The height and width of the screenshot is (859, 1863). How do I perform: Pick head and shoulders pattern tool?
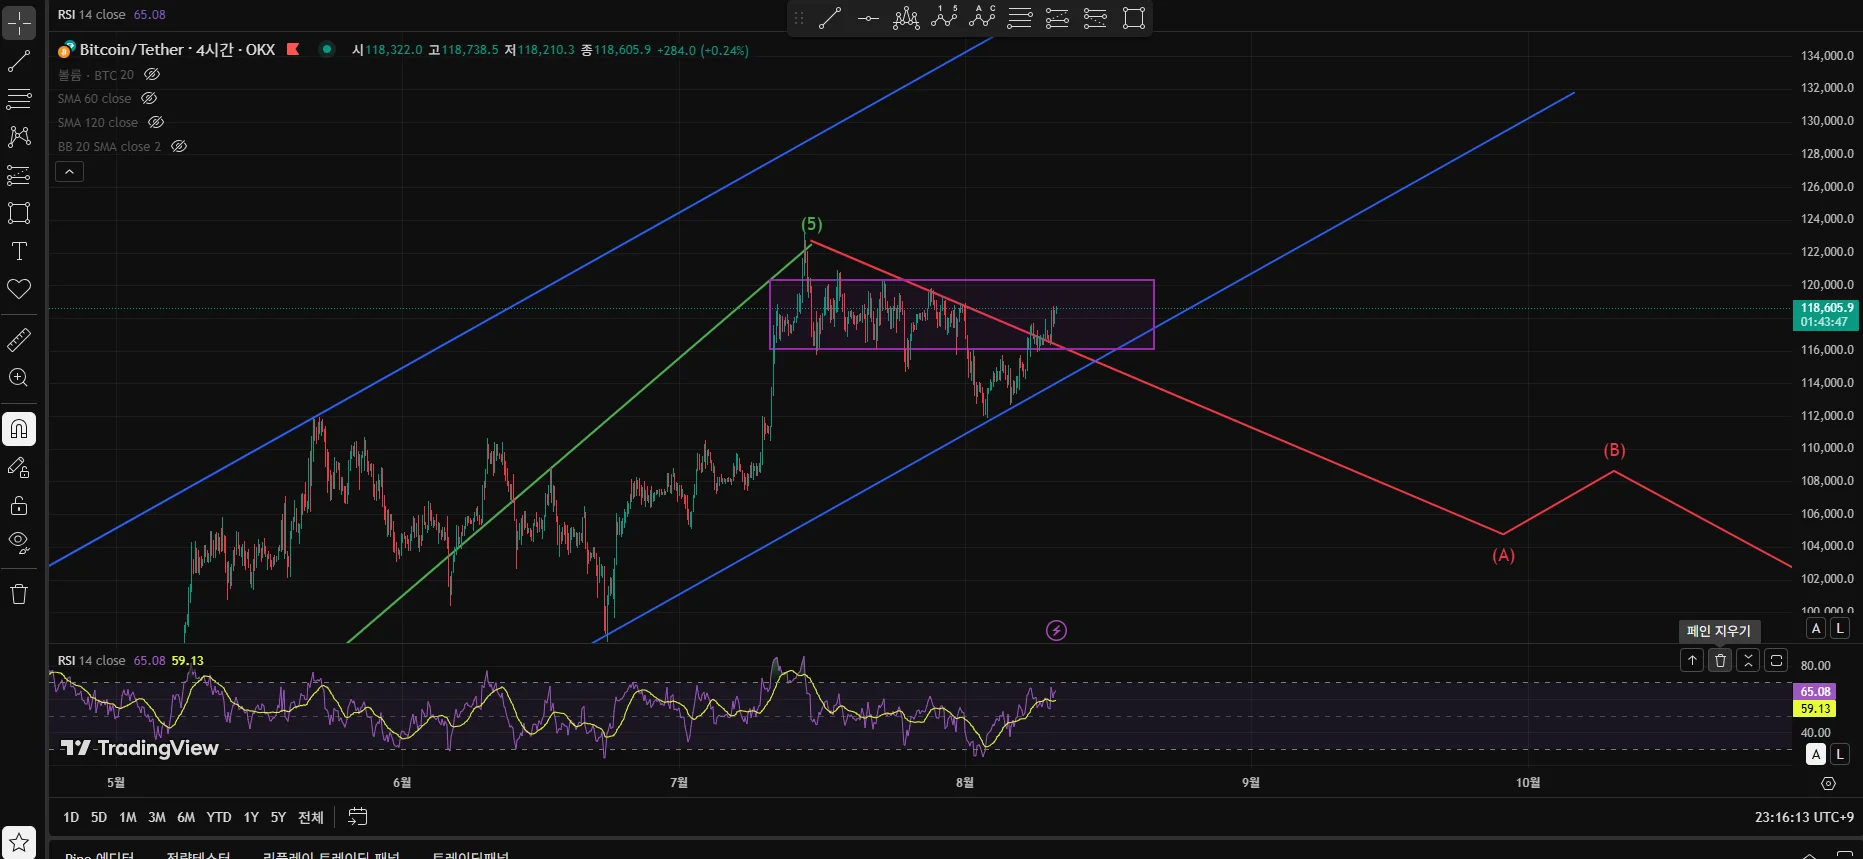point(906,18)
